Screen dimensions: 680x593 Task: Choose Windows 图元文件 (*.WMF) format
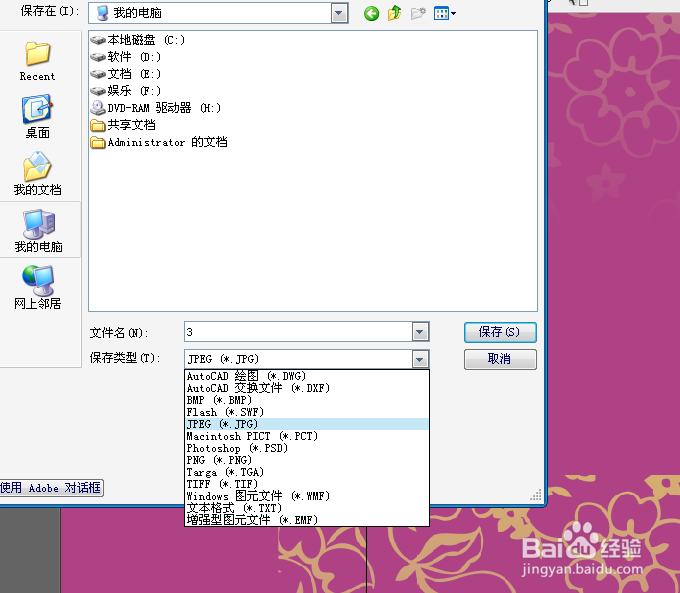(x=307, y=496)
